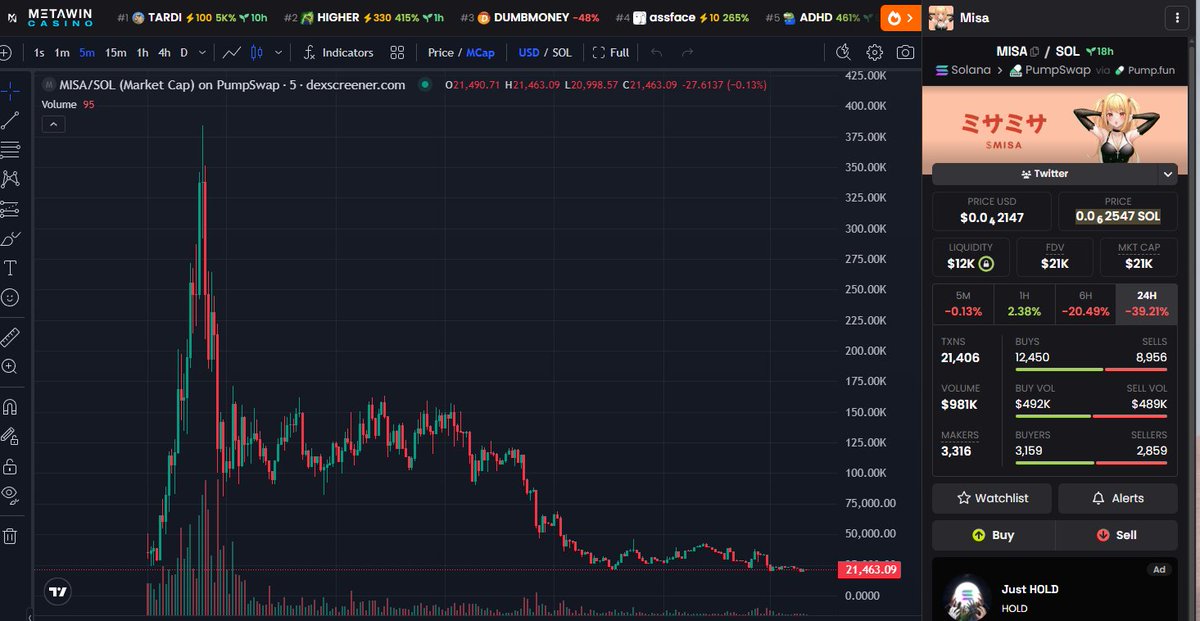This screenshot has height=621, width=1200.
Task: Add MISA to Watchlist
Action: (992, 498)
